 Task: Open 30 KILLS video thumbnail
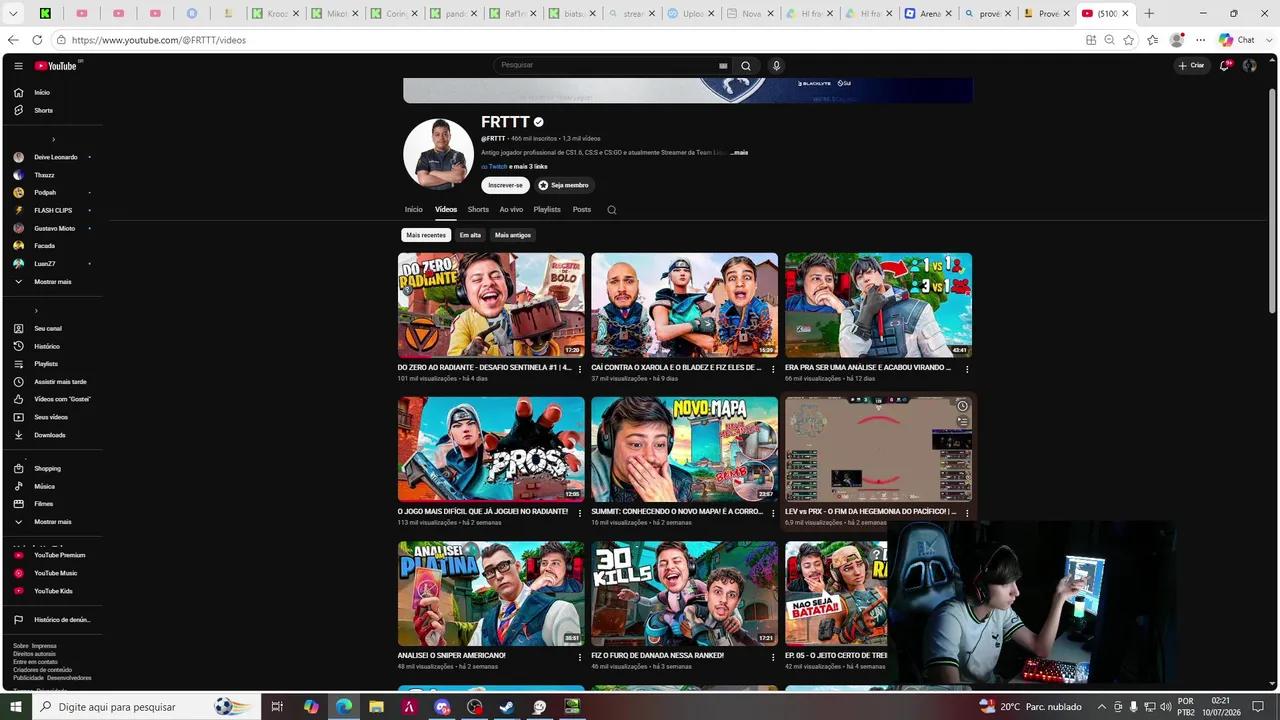click(684, 593)
